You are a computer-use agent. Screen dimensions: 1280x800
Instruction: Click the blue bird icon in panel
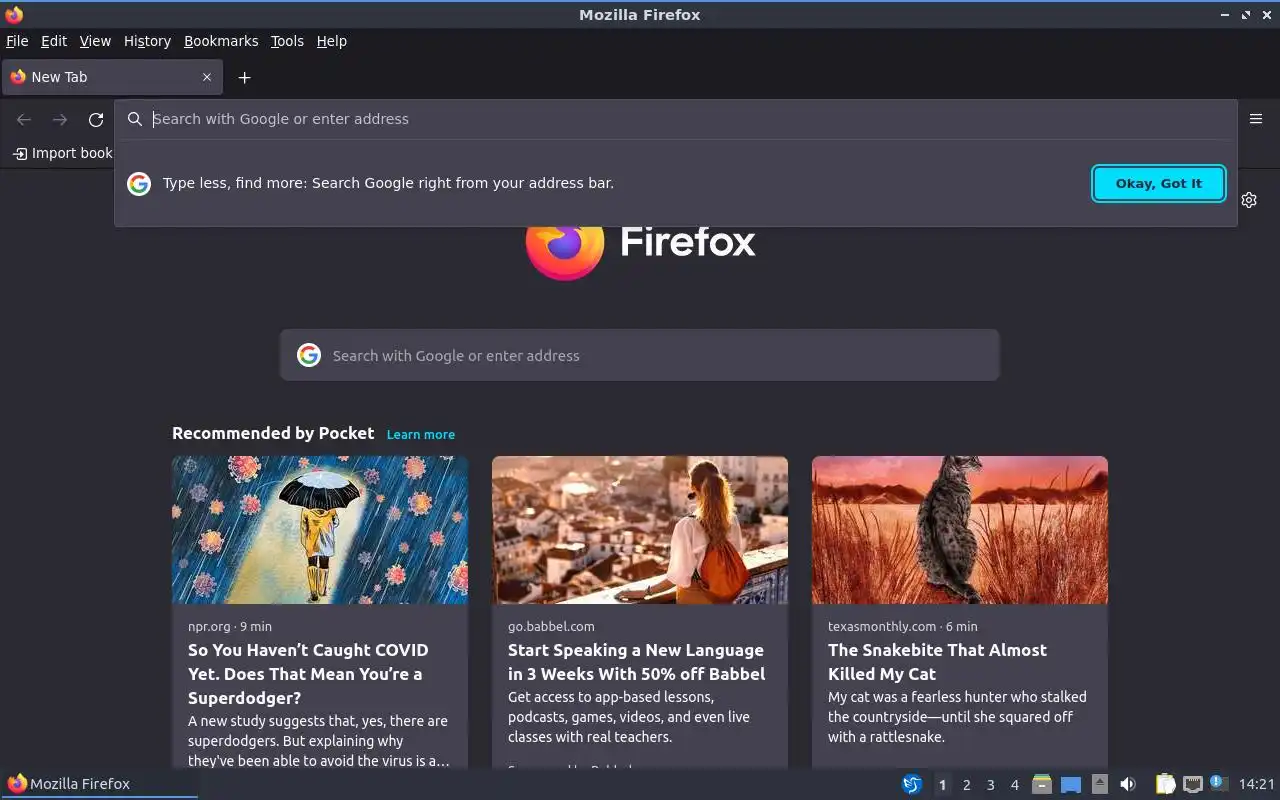click(x=912, y=784)
